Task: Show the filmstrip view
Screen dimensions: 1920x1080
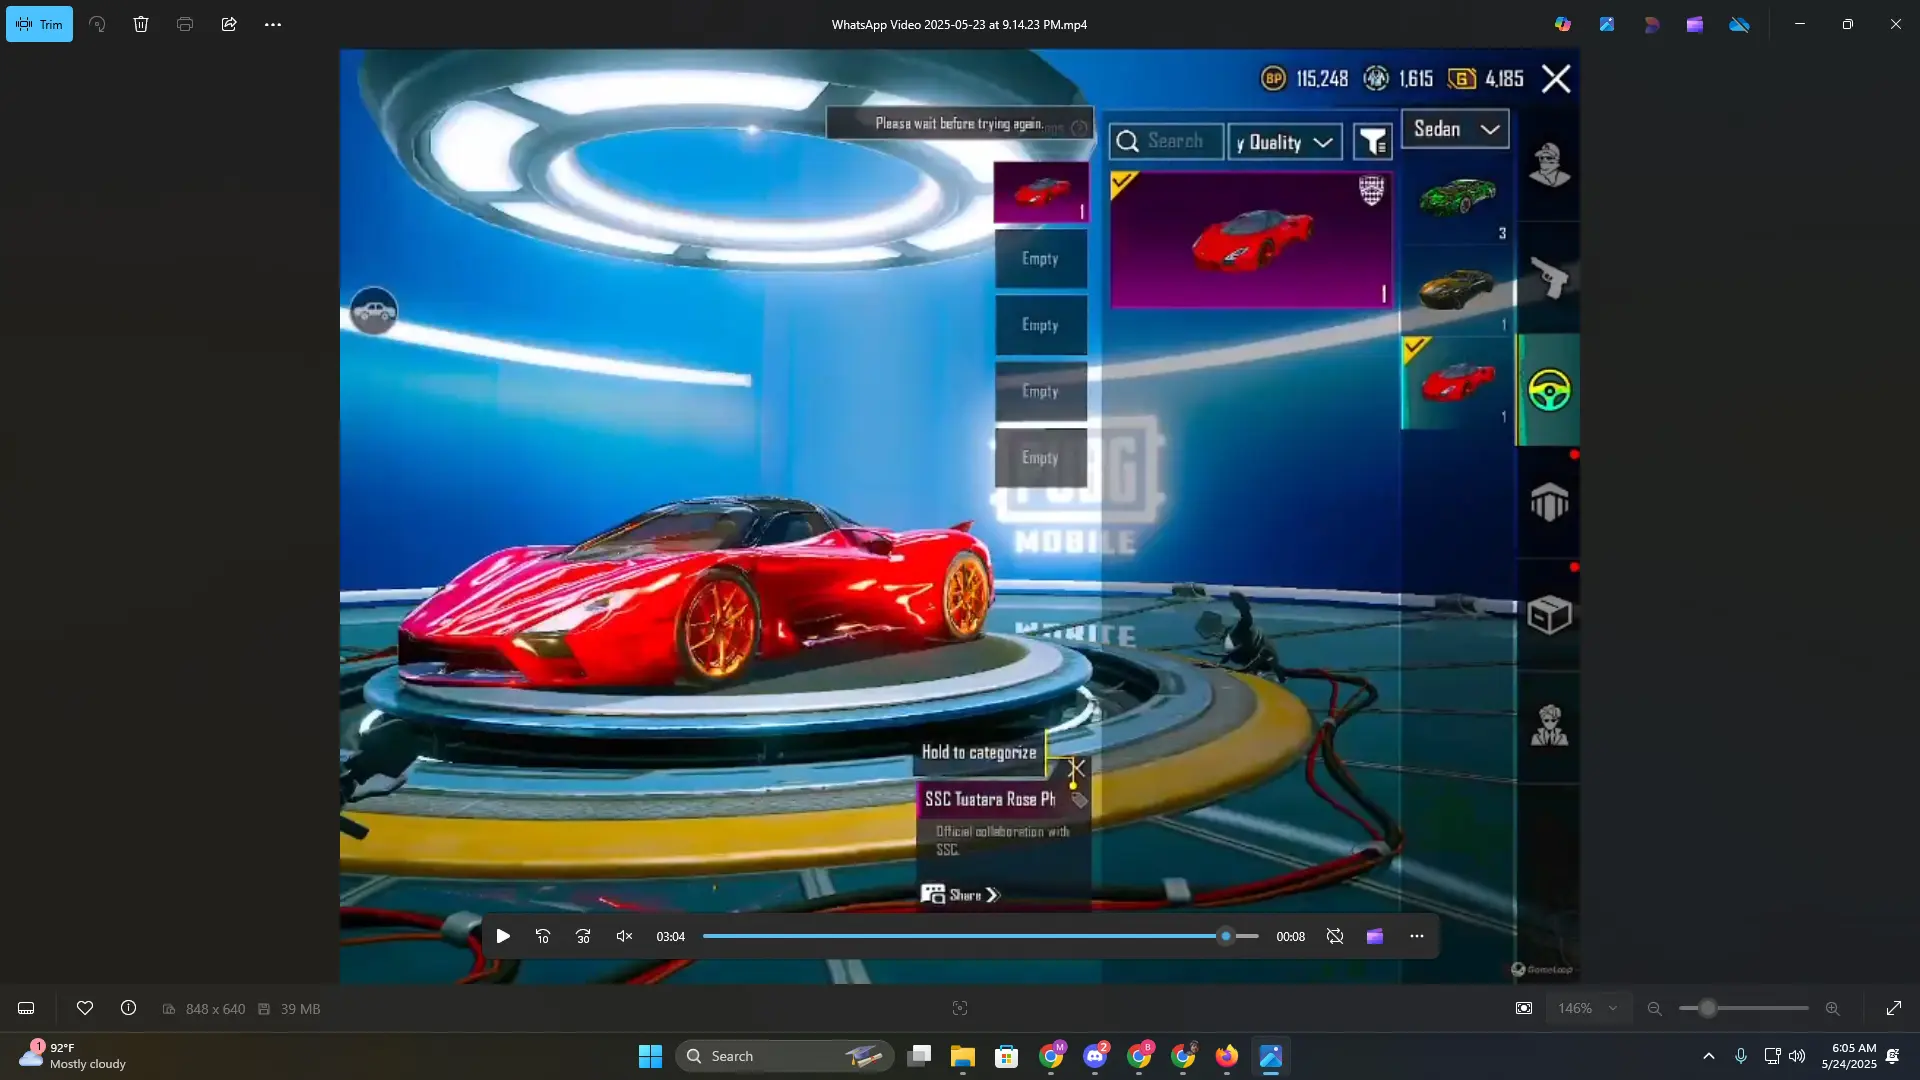Action: pos(26,1009)
